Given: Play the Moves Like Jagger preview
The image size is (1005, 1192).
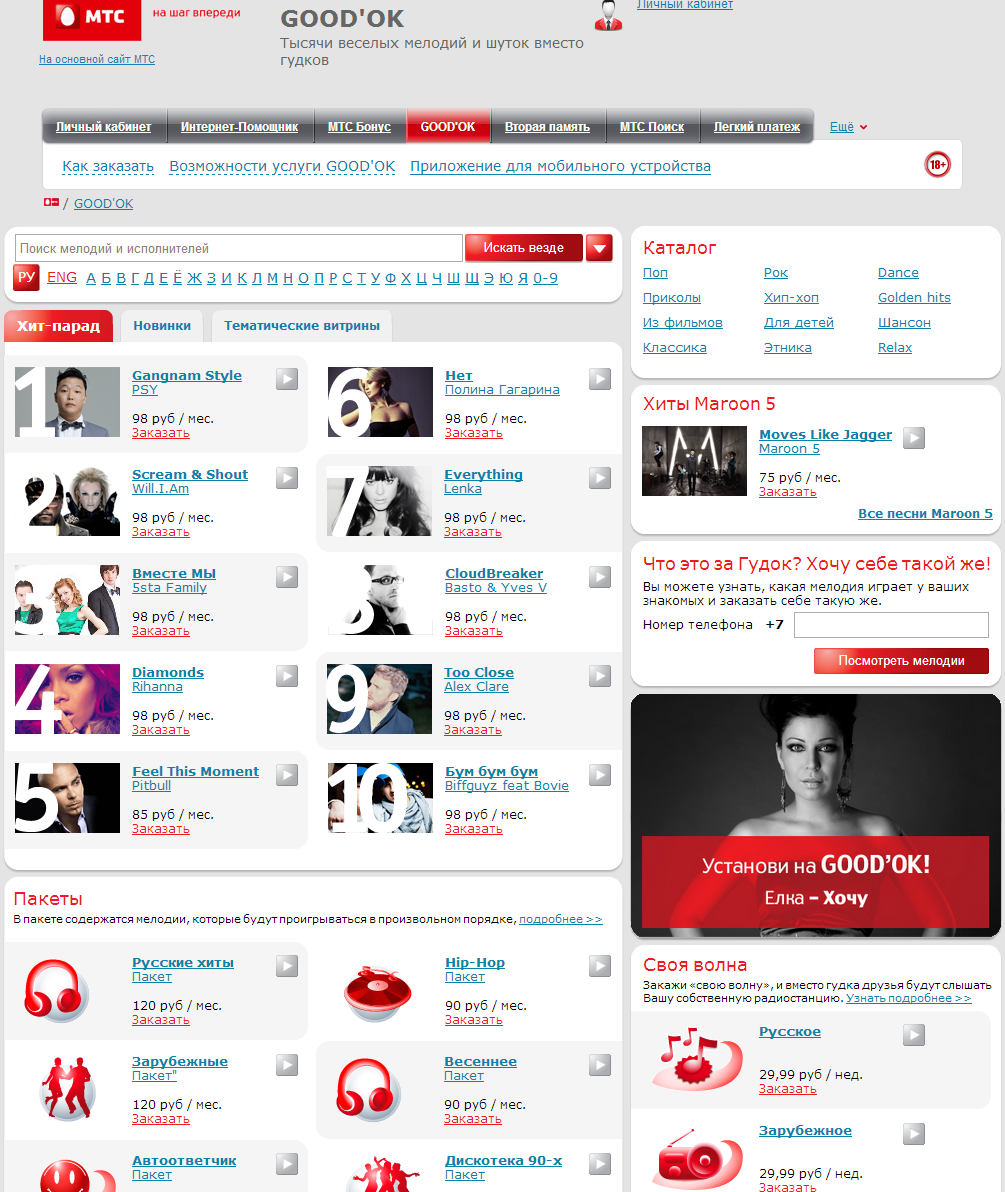Looking at the screenshot, I should point(914,438).
